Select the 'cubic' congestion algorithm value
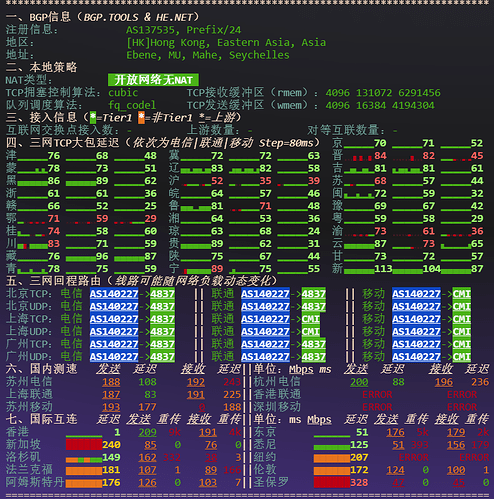The width and height of the screenshot is (494, 499). pyautogui.click(x=123, y=93)
